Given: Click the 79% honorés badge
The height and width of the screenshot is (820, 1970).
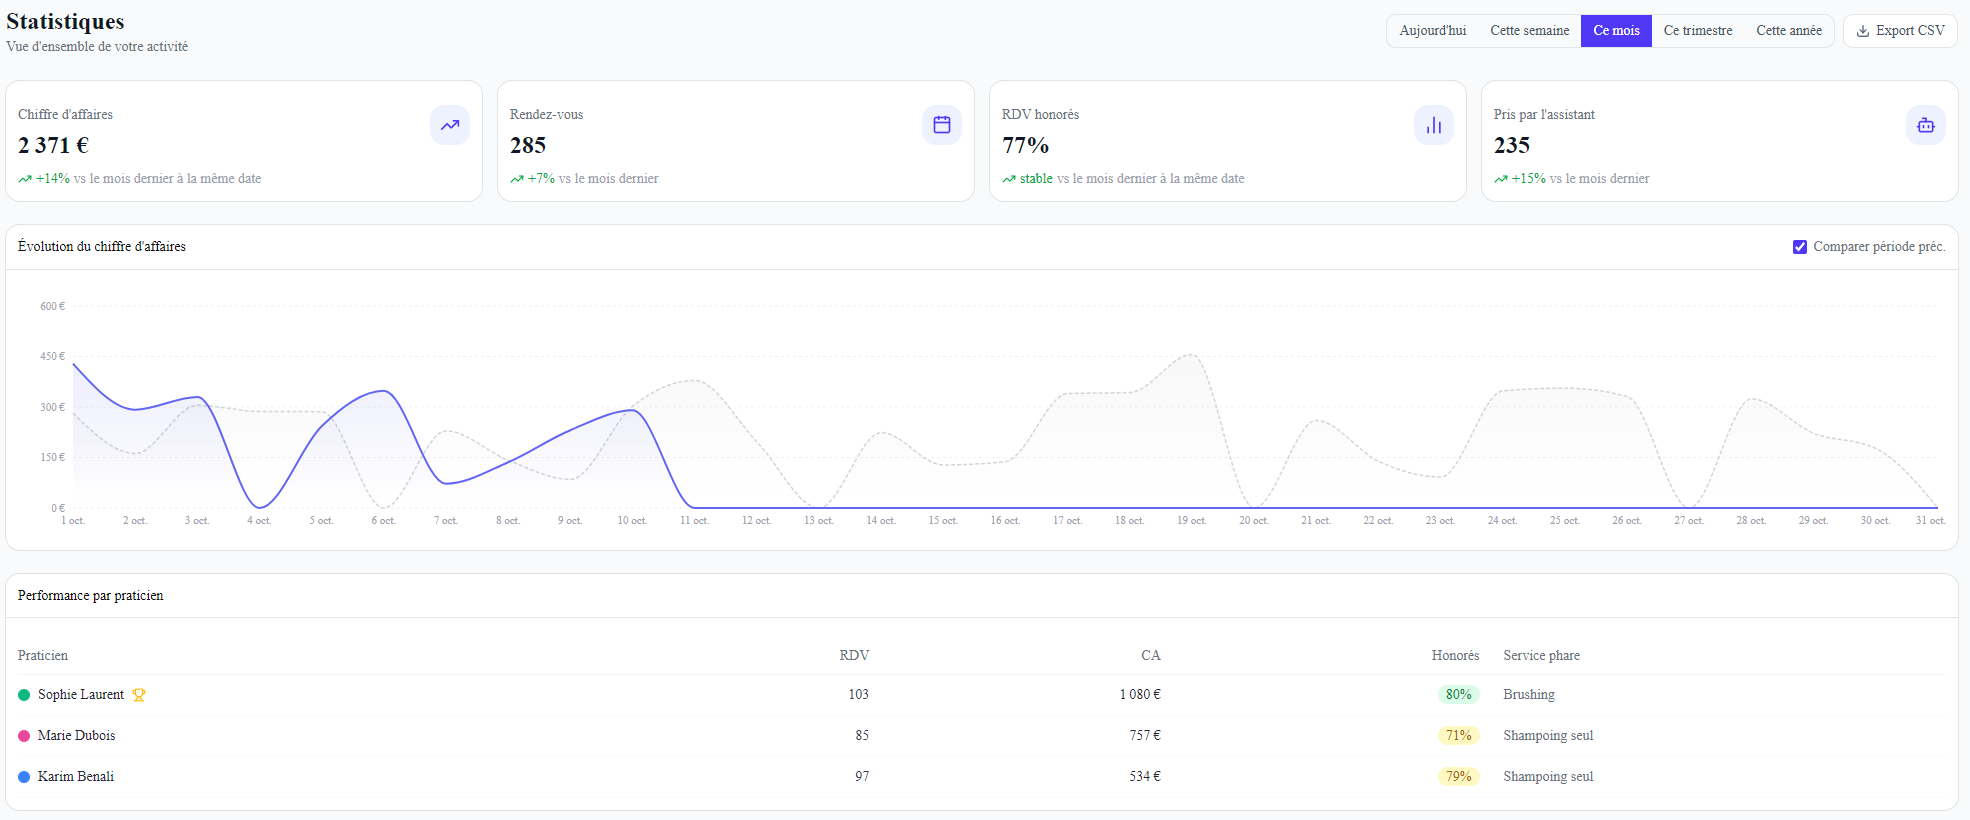Looking at the screenshot, I should (x=1459, y=777).
